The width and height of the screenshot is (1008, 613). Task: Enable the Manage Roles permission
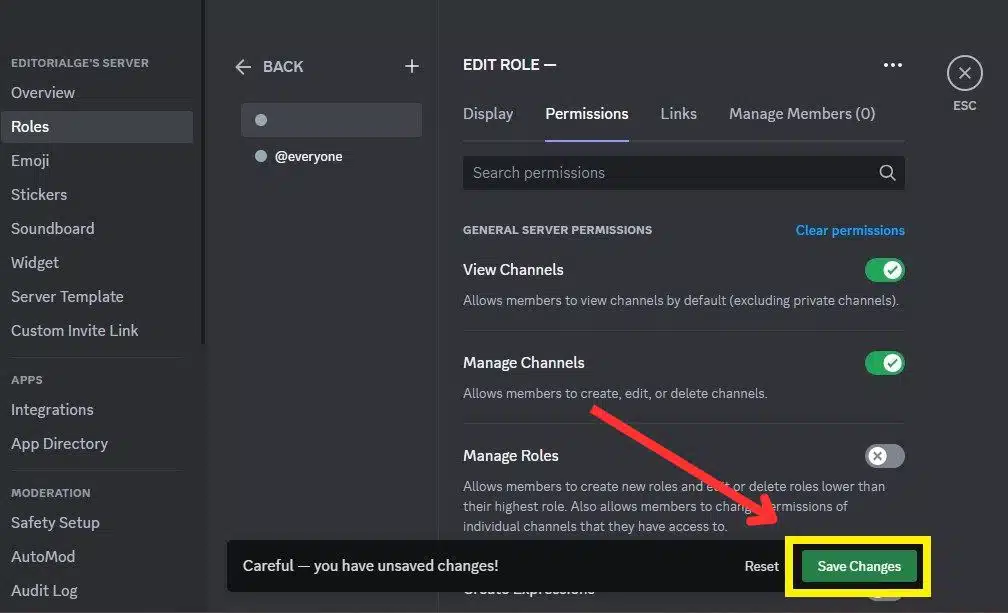[884, 455]
